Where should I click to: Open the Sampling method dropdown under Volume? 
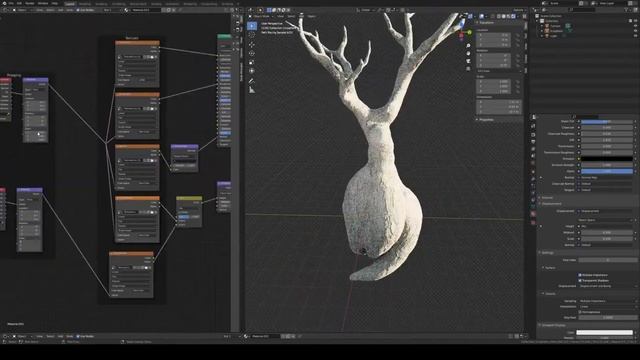(x=607, y=301)
